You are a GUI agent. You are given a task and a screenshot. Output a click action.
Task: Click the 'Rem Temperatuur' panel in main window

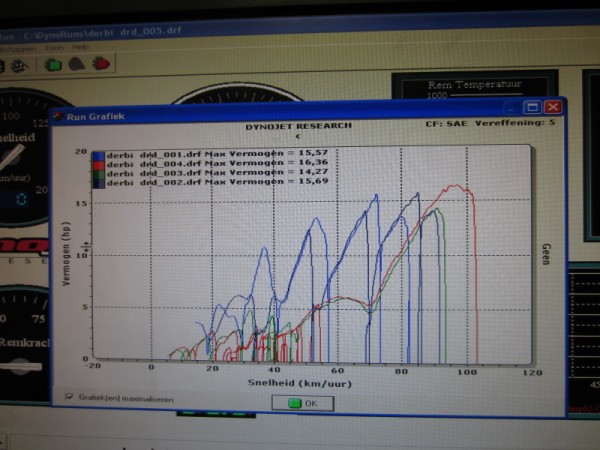click(x=474, y=85)
